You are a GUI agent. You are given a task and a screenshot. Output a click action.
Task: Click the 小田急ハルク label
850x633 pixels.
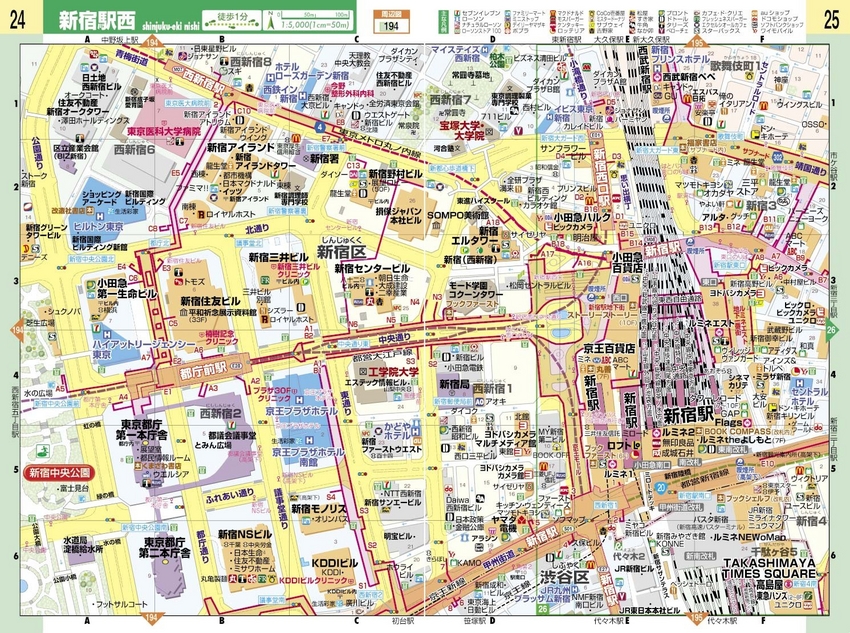pos(582,216)
